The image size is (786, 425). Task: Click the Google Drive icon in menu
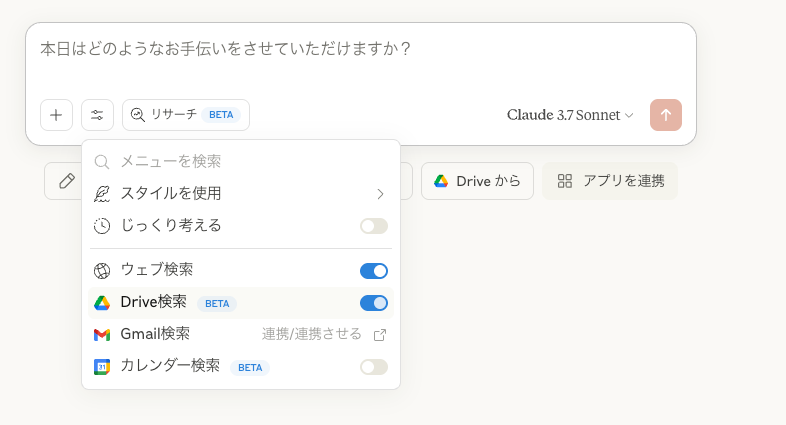coord(102,303)
